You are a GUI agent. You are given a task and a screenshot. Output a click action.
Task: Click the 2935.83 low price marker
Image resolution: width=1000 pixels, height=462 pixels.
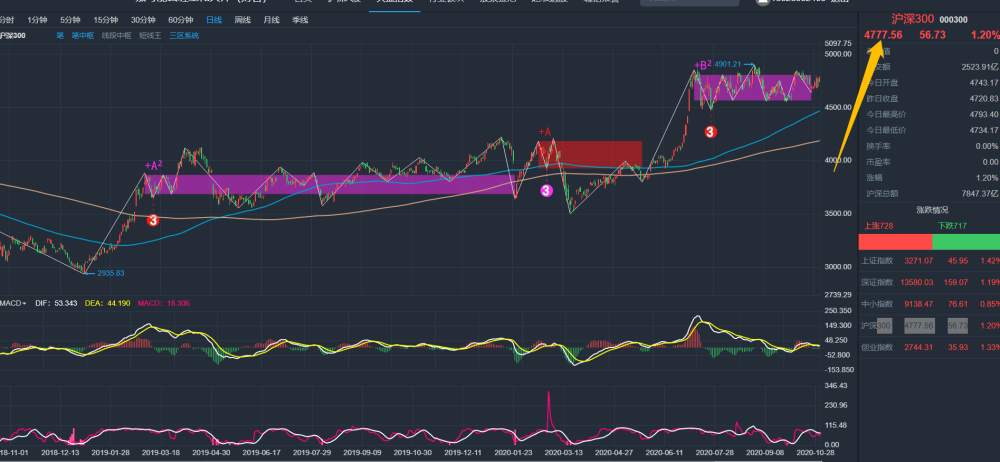pyautogui.click(x=110, y=273)
